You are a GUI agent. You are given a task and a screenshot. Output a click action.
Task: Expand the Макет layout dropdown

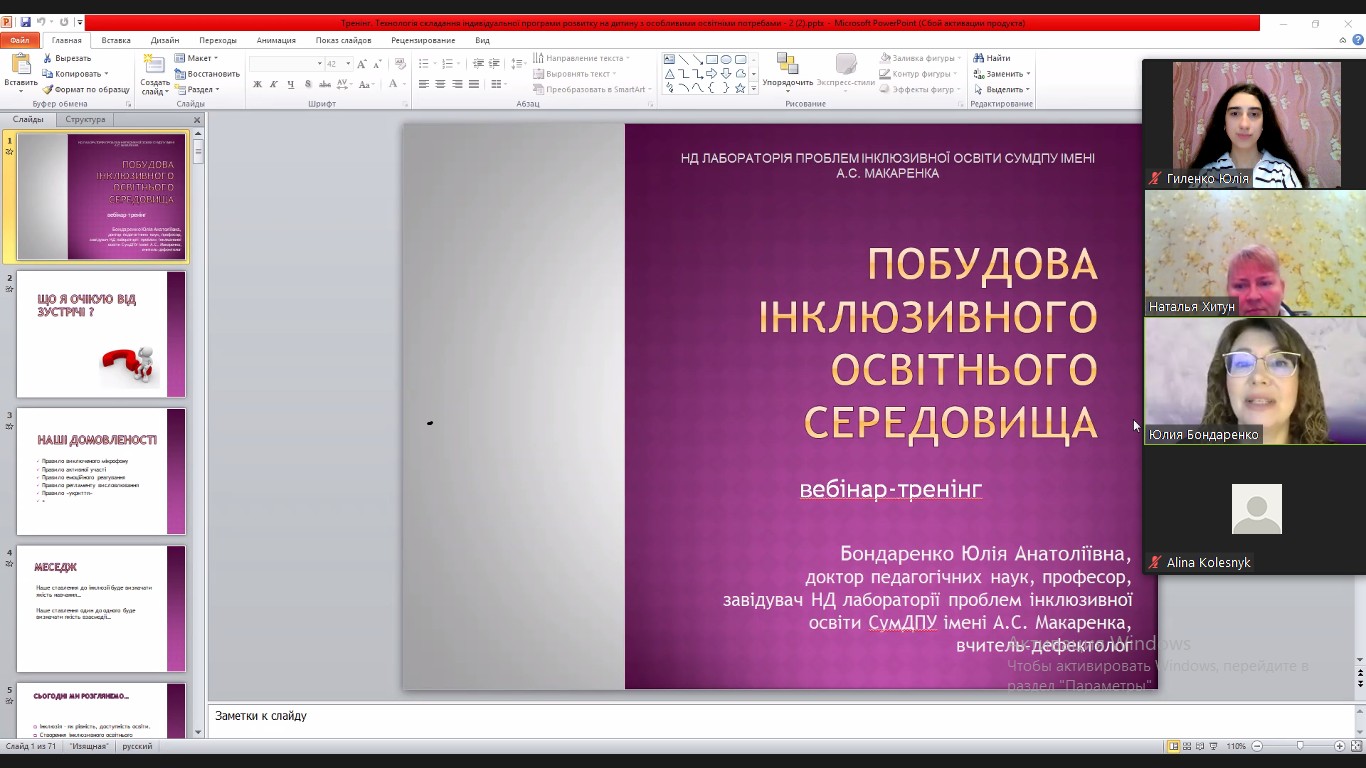point(199,58)
